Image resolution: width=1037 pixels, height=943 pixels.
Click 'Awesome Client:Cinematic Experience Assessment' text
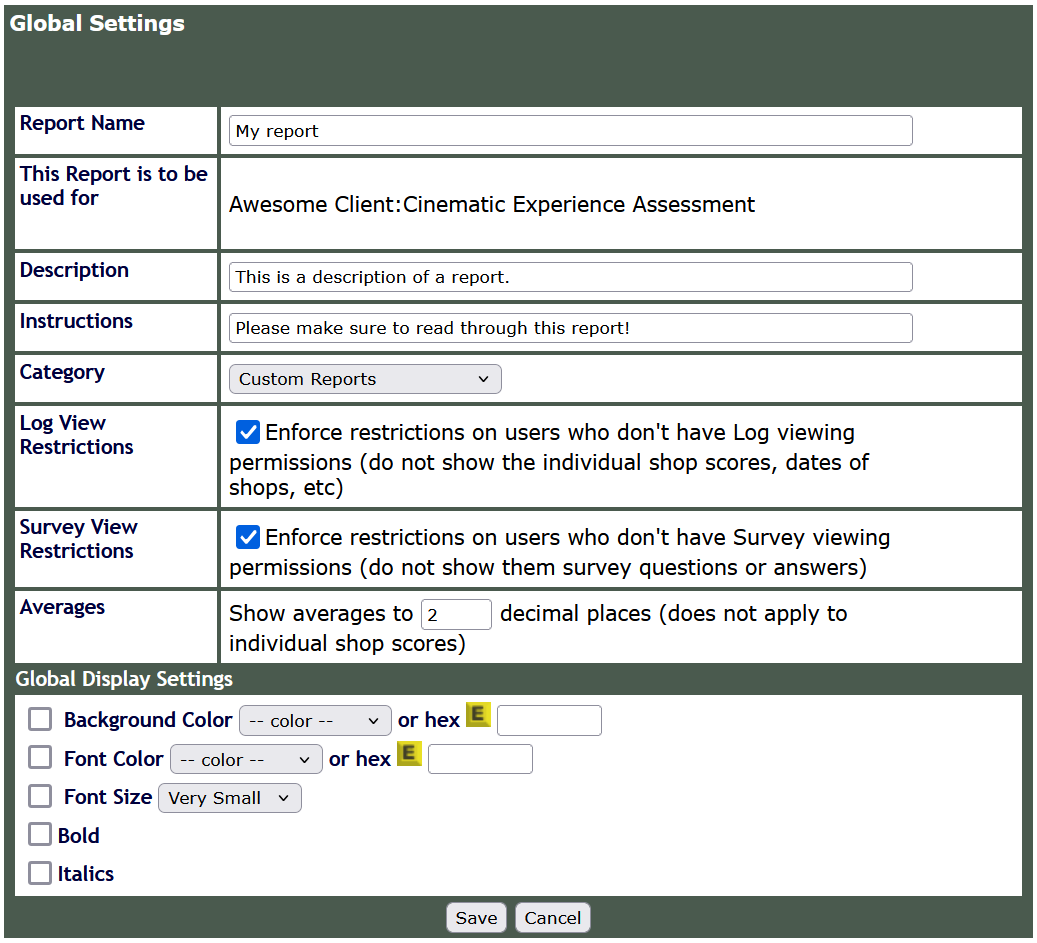tap(491, 204)
